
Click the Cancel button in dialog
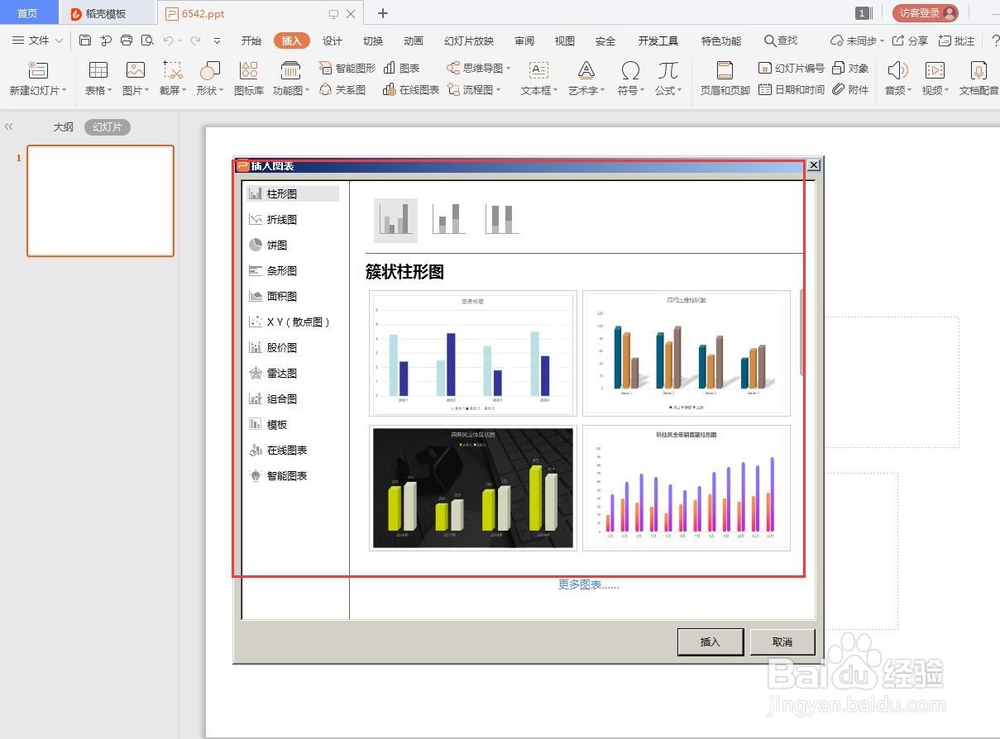point(783,641)
